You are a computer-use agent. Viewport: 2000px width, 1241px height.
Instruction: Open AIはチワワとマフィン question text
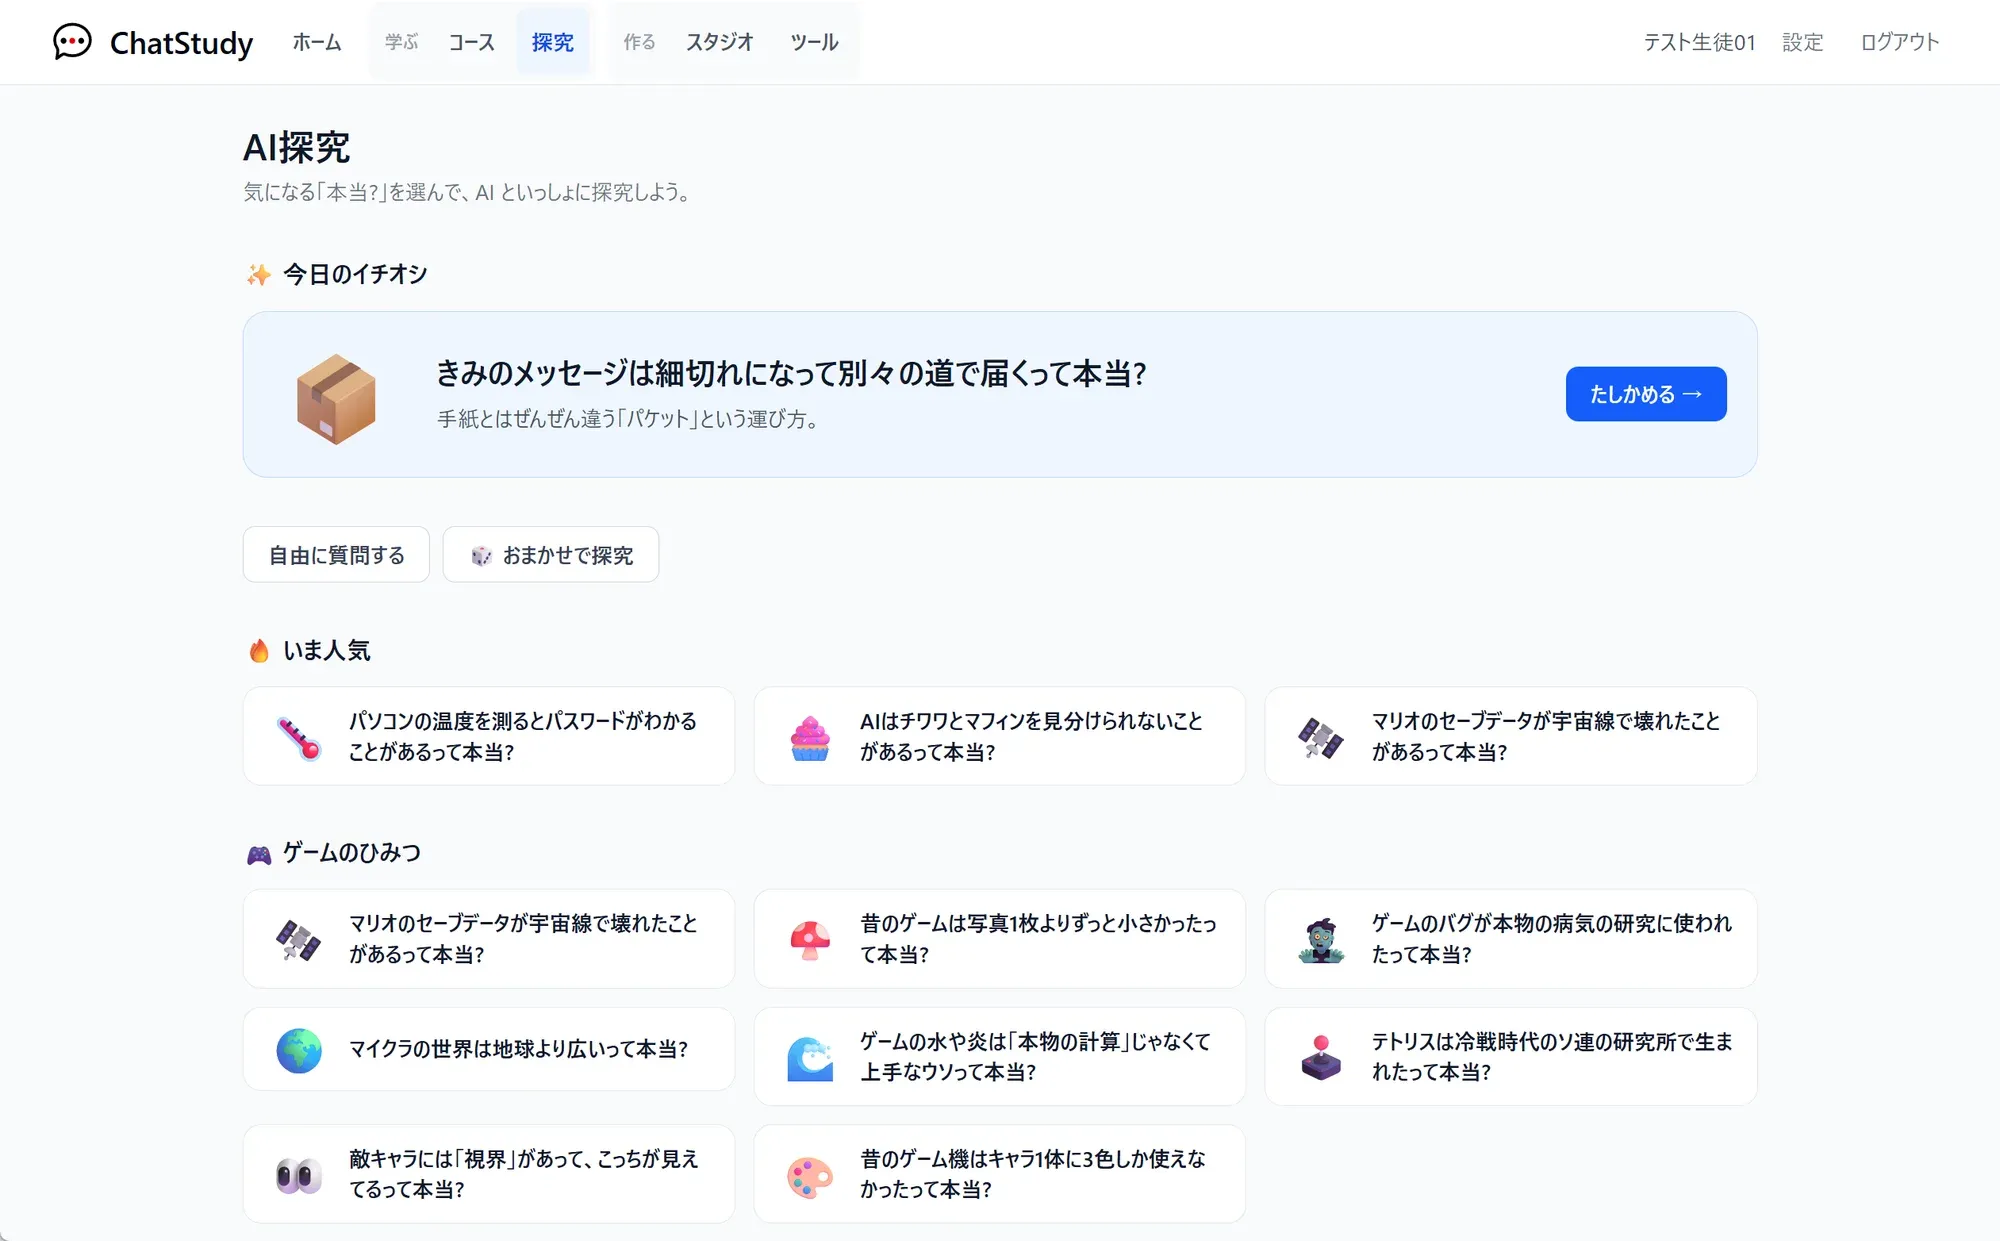point(1031,736)
